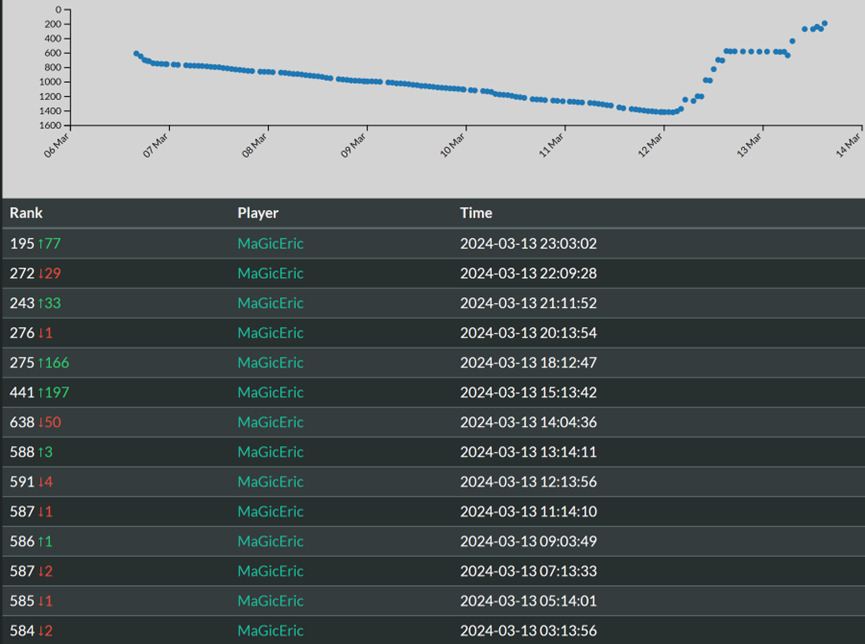Click the 12 Mar label on the chart axis
865x644 pixels.
651,146
